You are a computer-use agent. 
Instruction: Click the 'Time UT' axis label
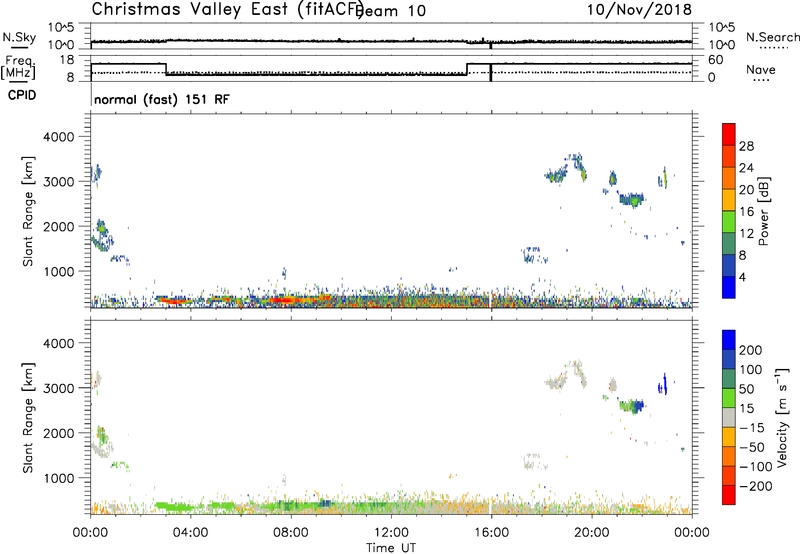click(x=391, y=548)
